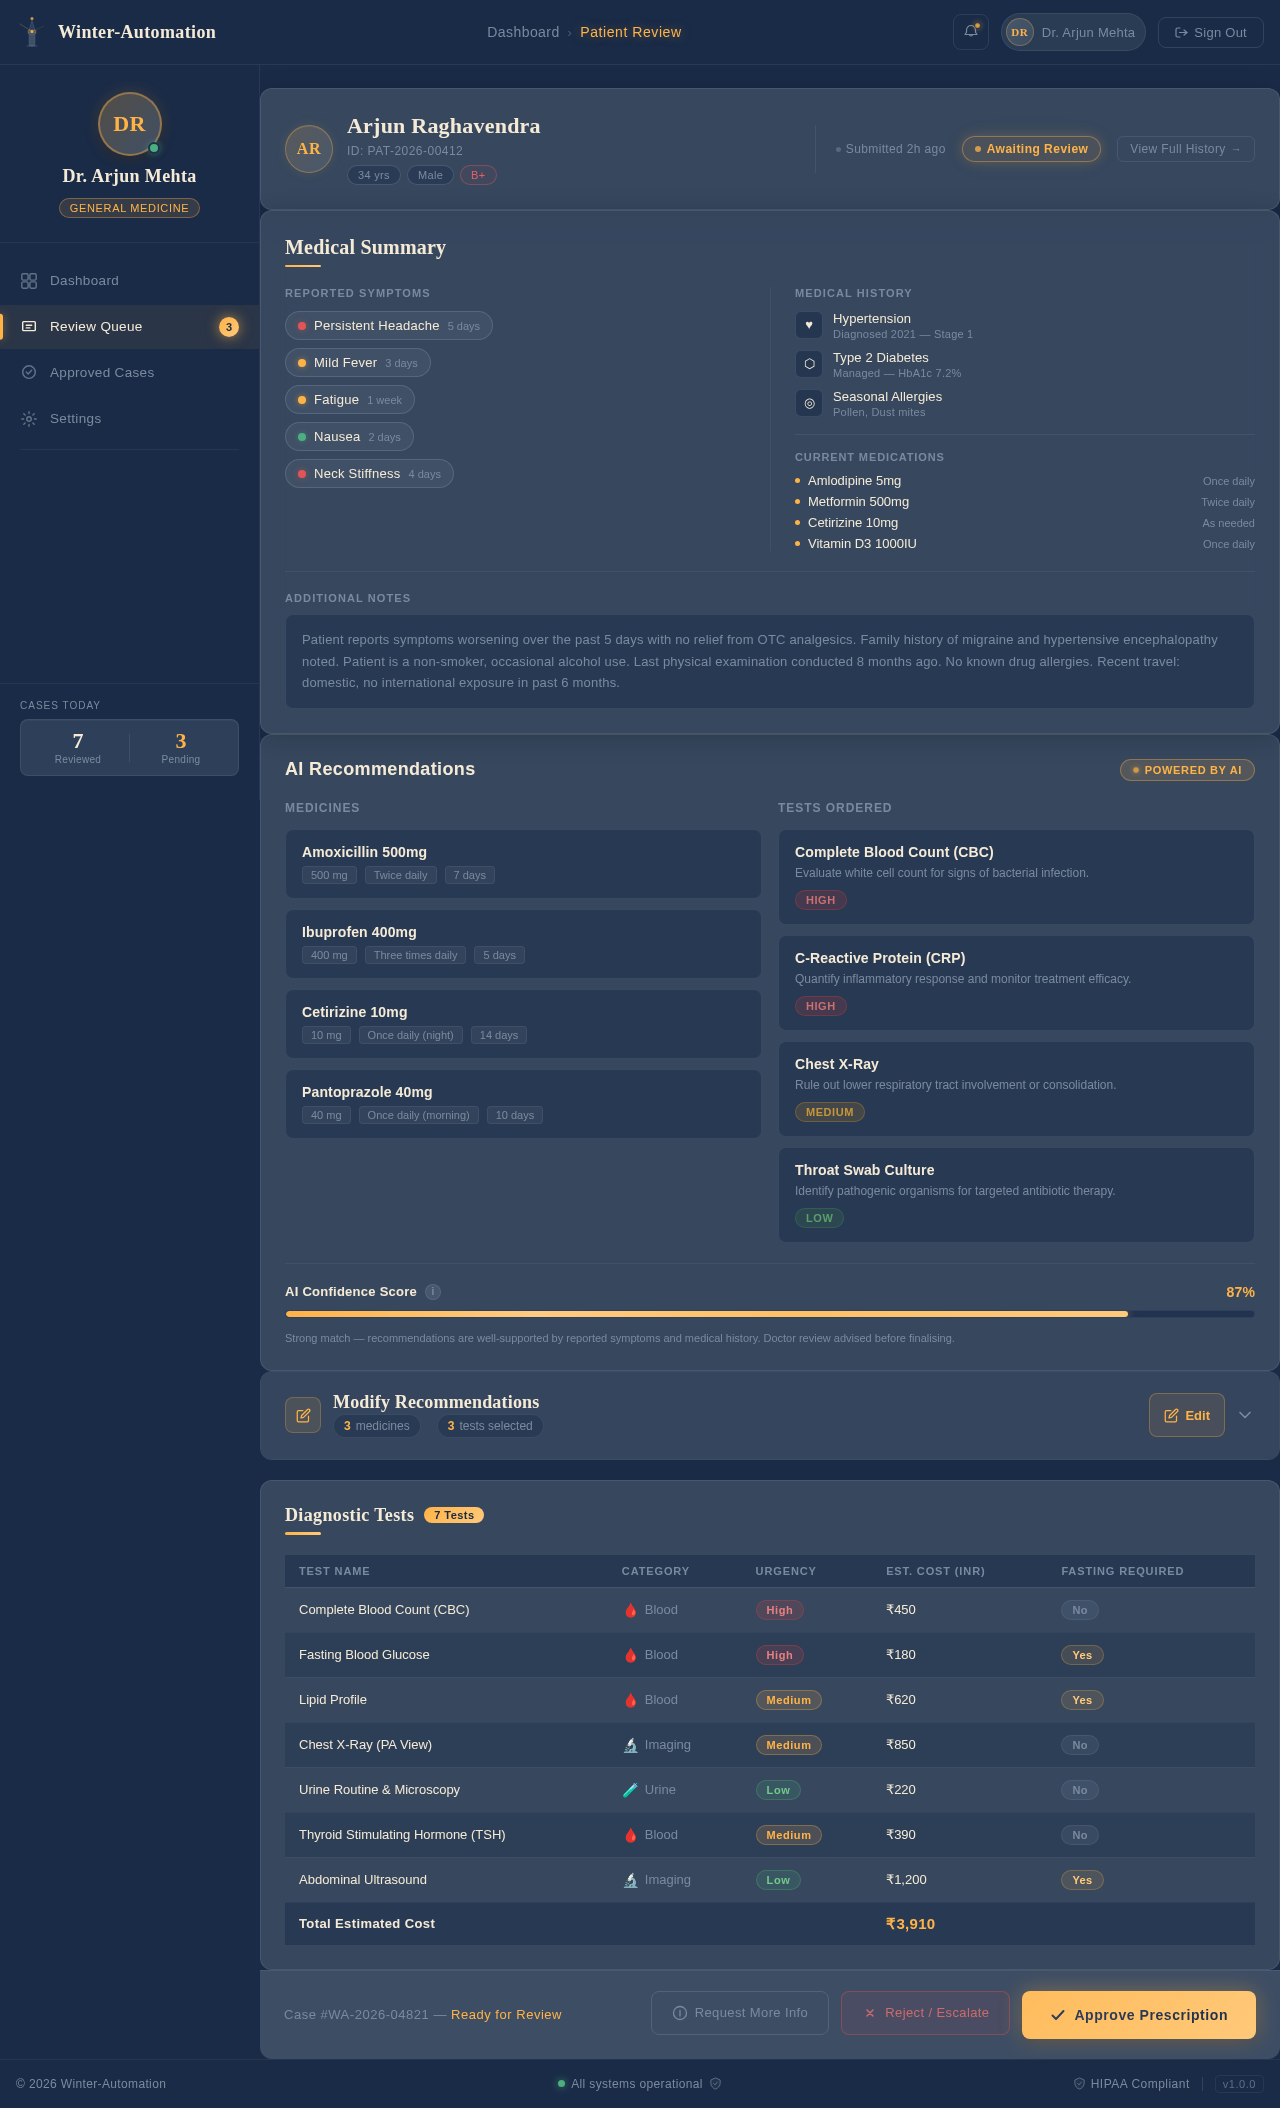Open Dr. Arjun Mehta profile chip in header
The height and width of the screenshot is (2108, 1280).
[x=1073, y=32]
